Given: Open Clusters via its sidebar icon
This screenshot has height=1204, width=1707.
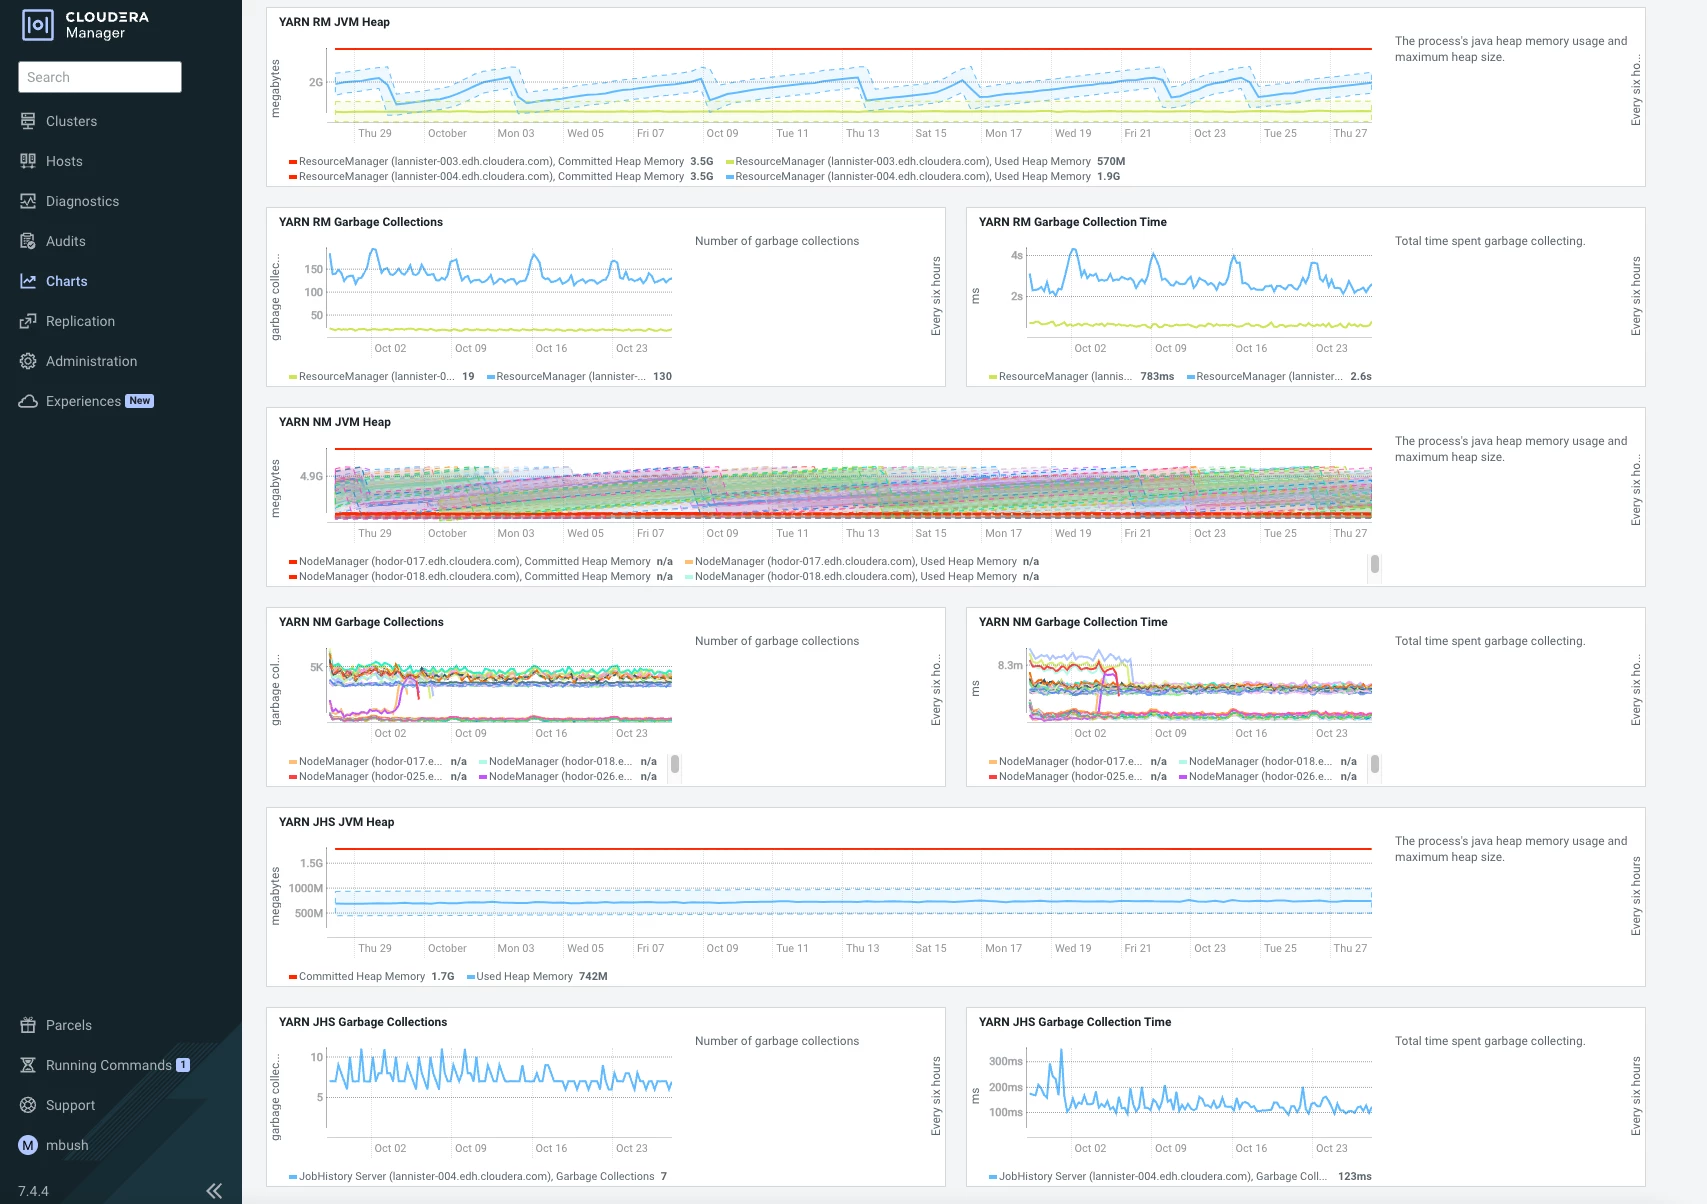Looking at the screenshot, I should coord(28,121).
